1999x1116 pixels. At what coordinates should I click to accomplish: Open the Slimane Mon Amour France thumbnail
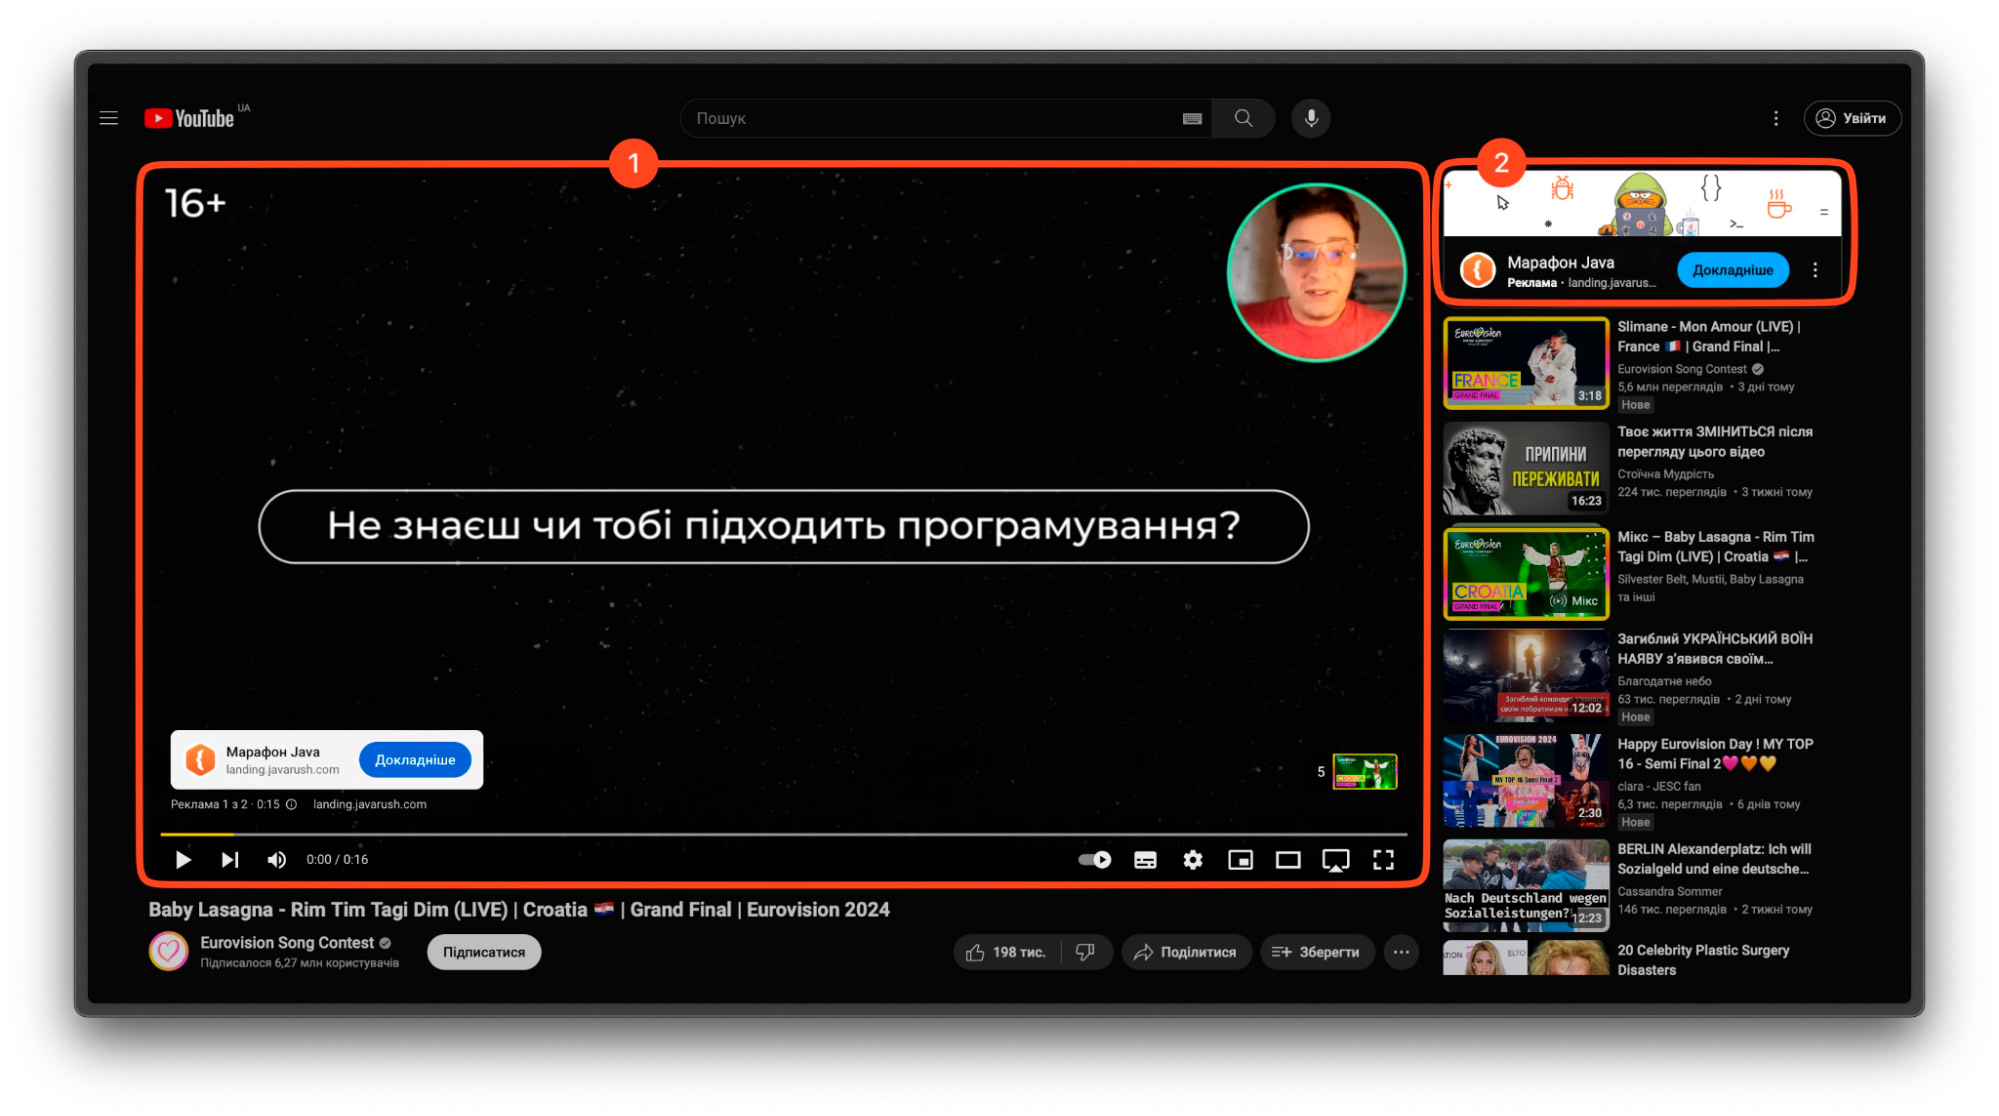[x=1526, y=363]
